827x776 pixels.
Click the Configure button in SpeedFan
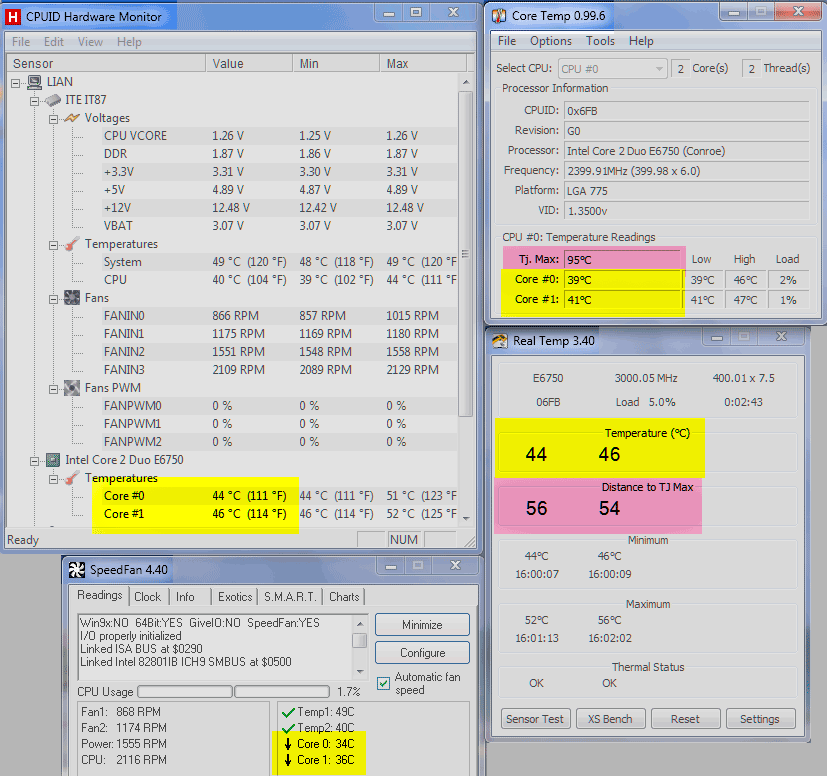pos(422,653)
